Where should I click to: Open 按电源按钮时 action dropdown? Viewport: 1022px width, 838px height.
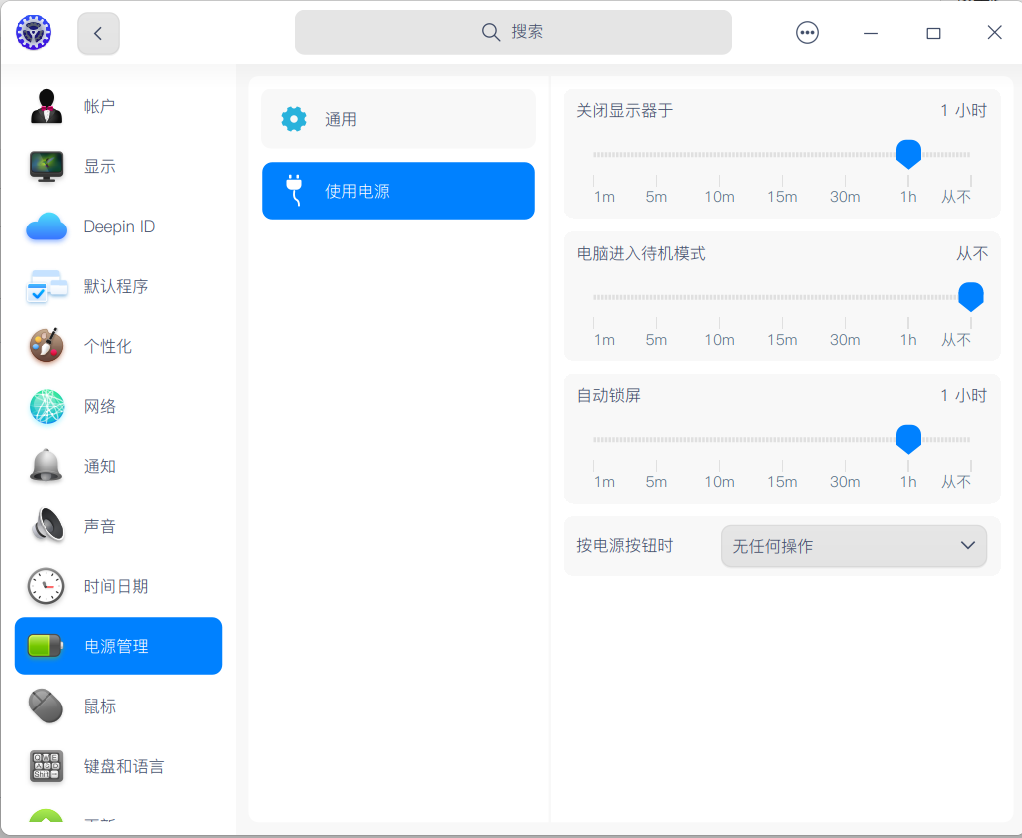[x=853, y=546]
